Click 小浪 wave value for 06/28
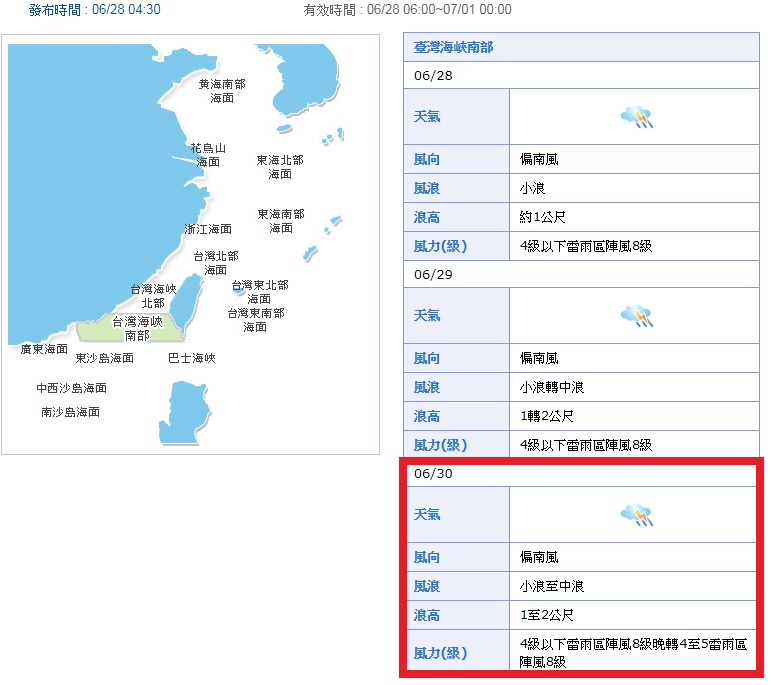The height and width of the screenshot is (685, 771). pyautogui.click(x=532, y=188)
